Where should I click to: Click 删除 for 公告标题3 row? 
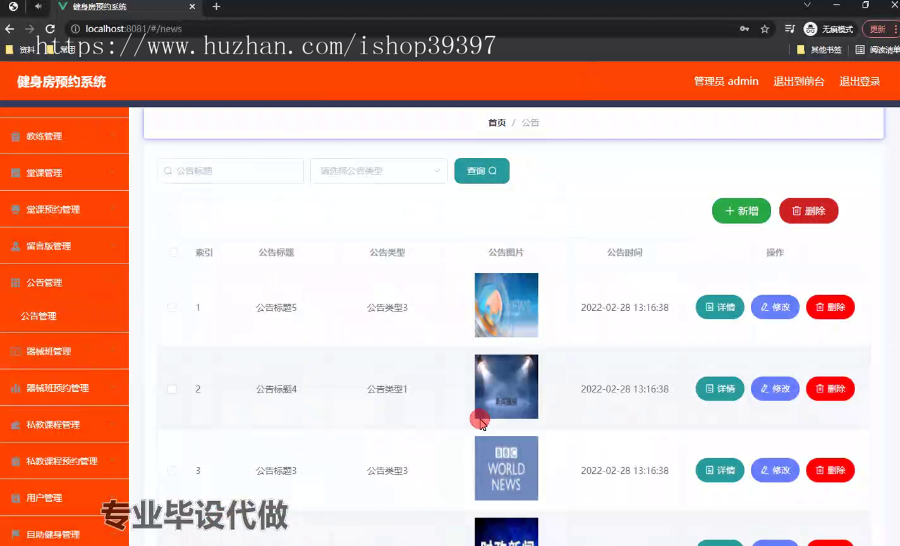click(x=830, y=470)
